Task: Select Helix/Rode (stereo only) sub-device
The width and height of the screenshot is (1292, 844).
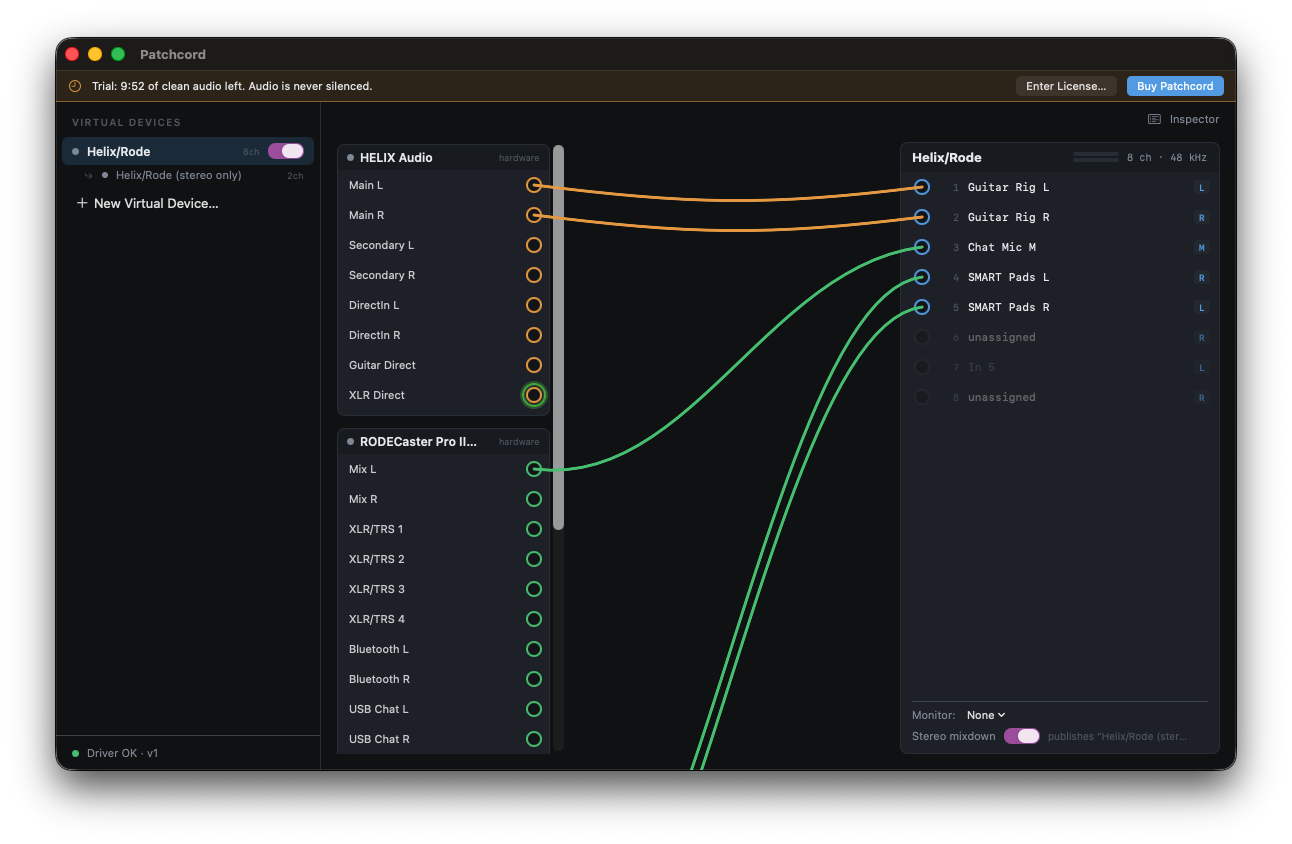Action: (x=179, y=175)
